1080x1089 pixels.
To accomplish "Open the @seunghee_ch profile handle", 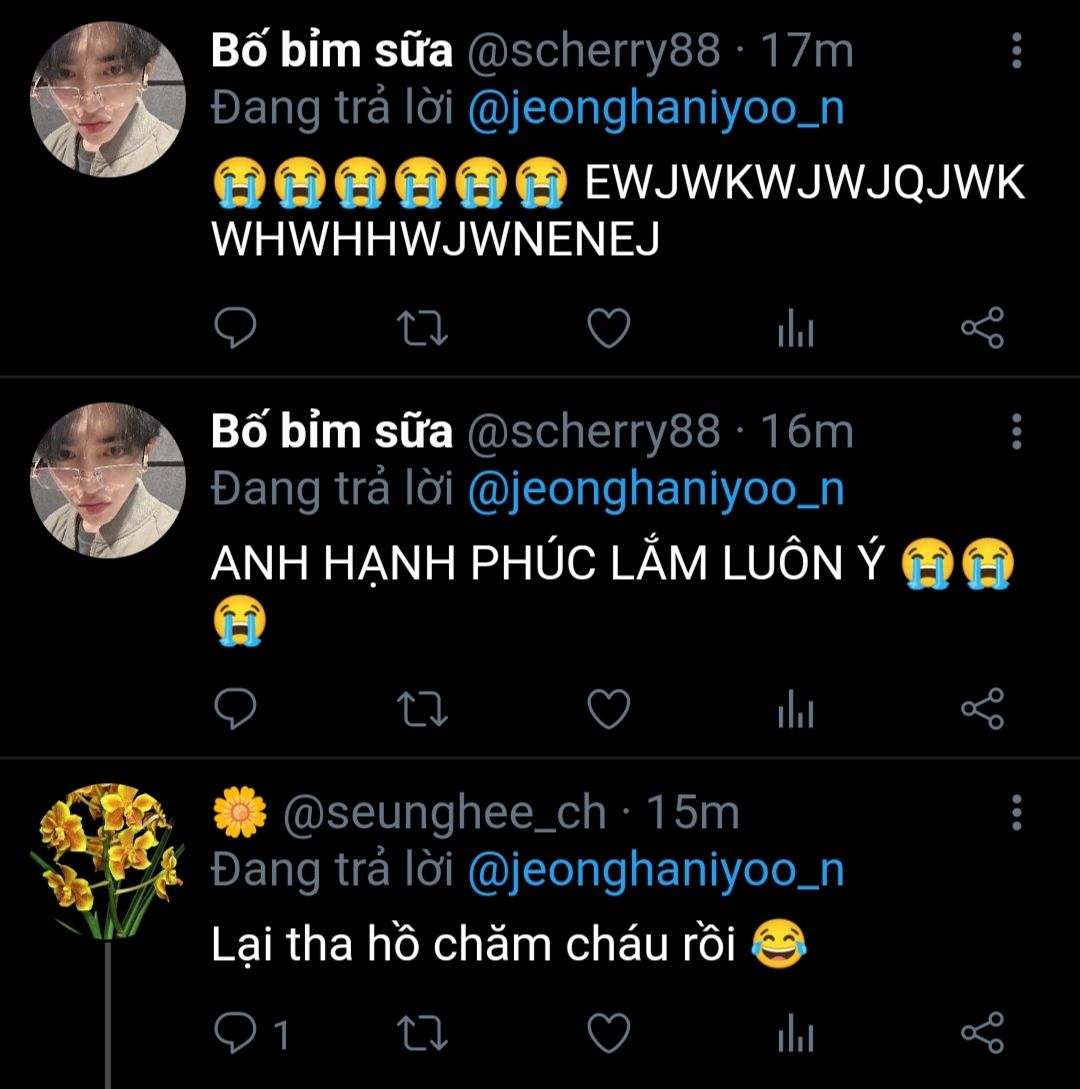I will click(x=445, y=814).
